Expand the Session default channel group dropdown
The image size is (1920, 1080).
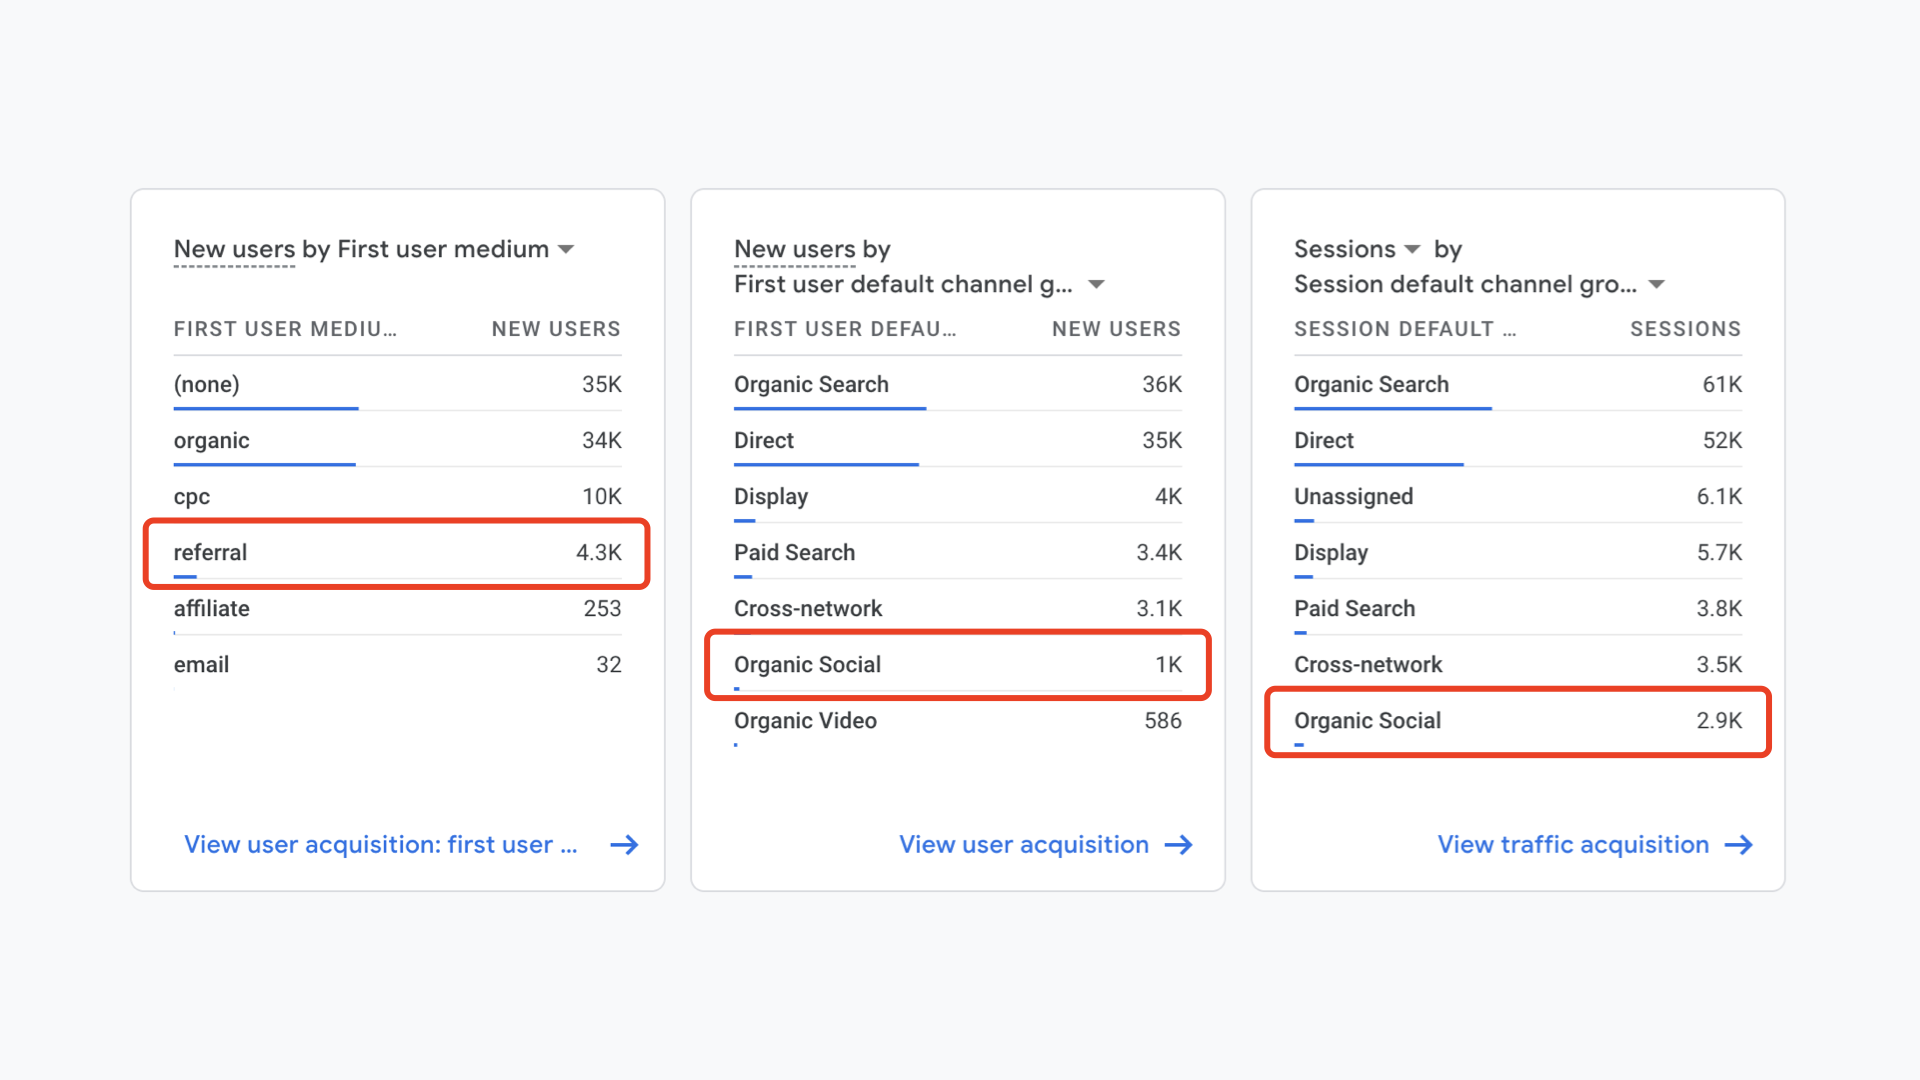(1658, 285)
